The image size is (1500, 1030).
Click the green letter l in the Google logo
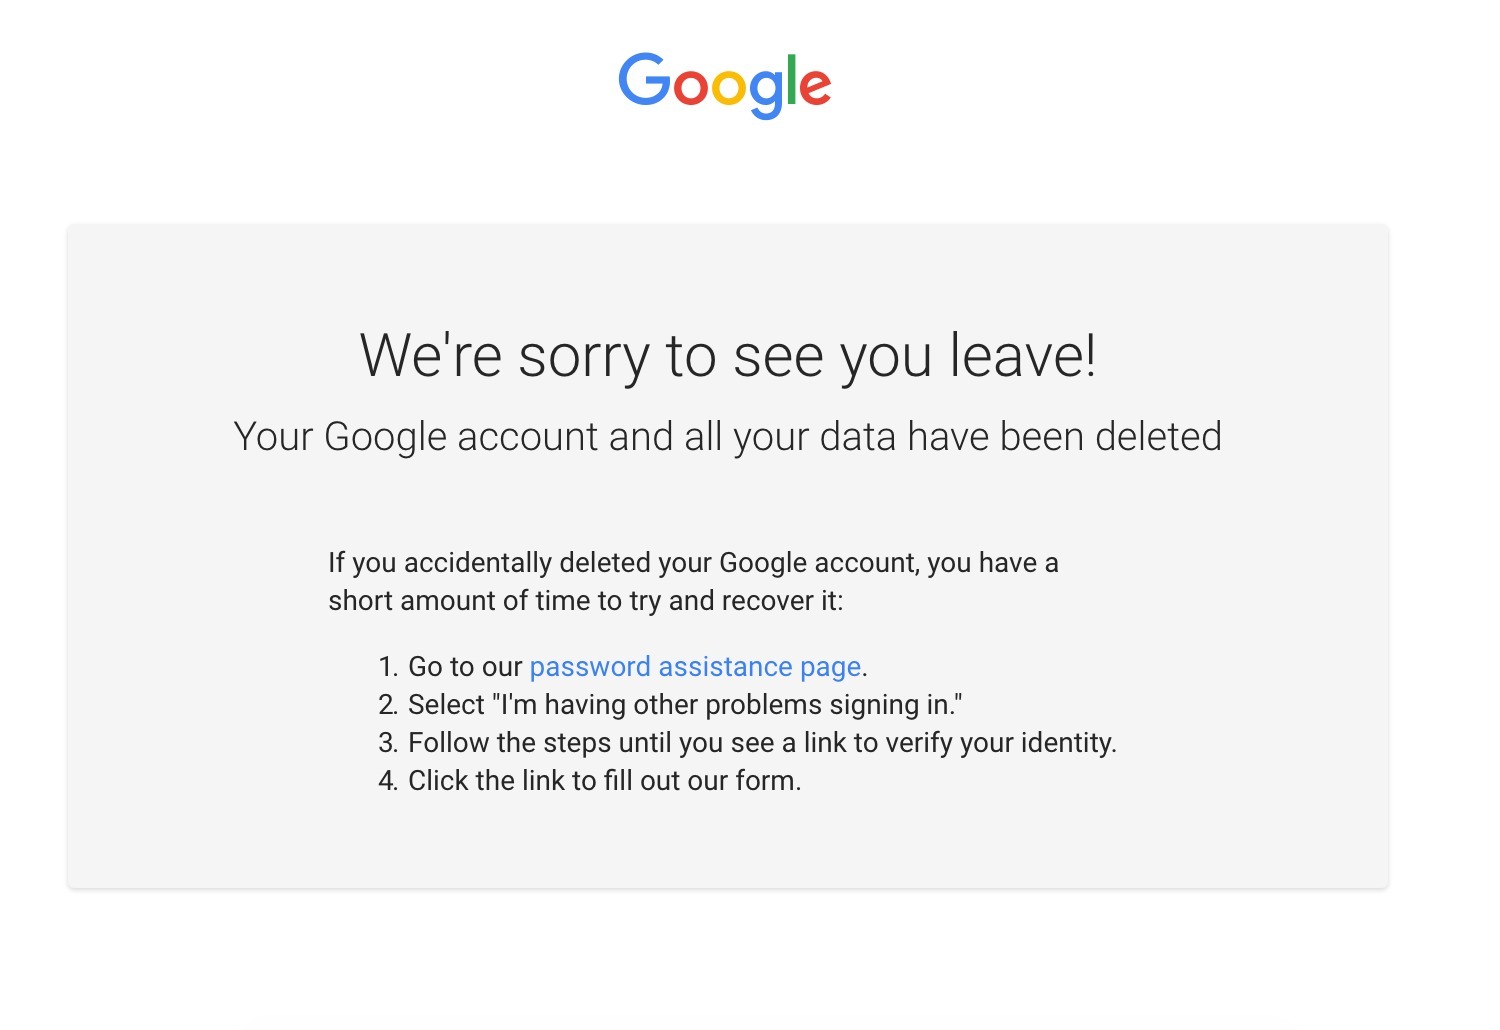coord(793,79)
